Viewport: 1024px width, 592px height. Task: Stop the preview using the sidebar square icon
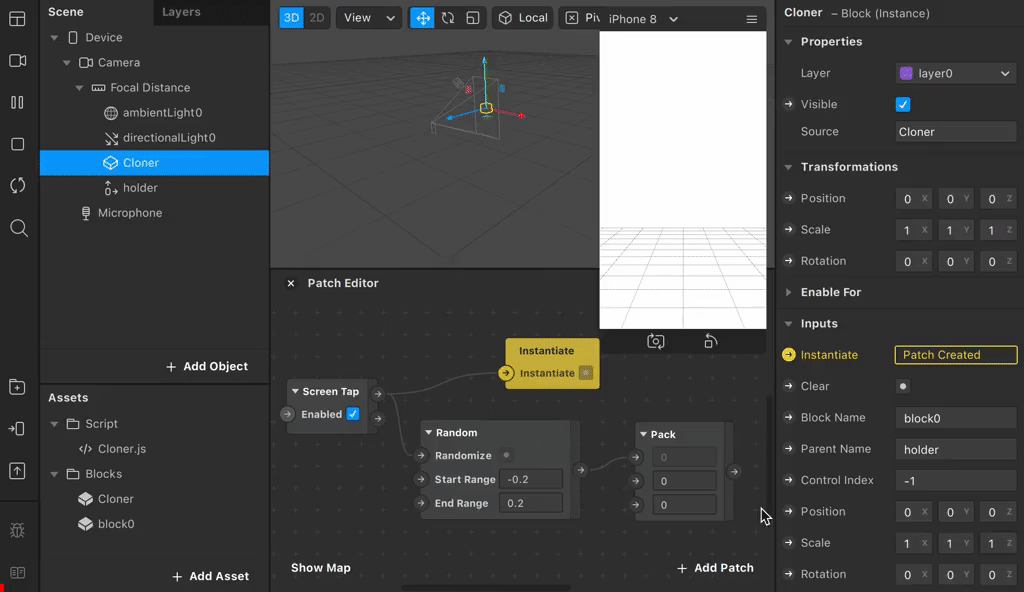click(18, 144)
